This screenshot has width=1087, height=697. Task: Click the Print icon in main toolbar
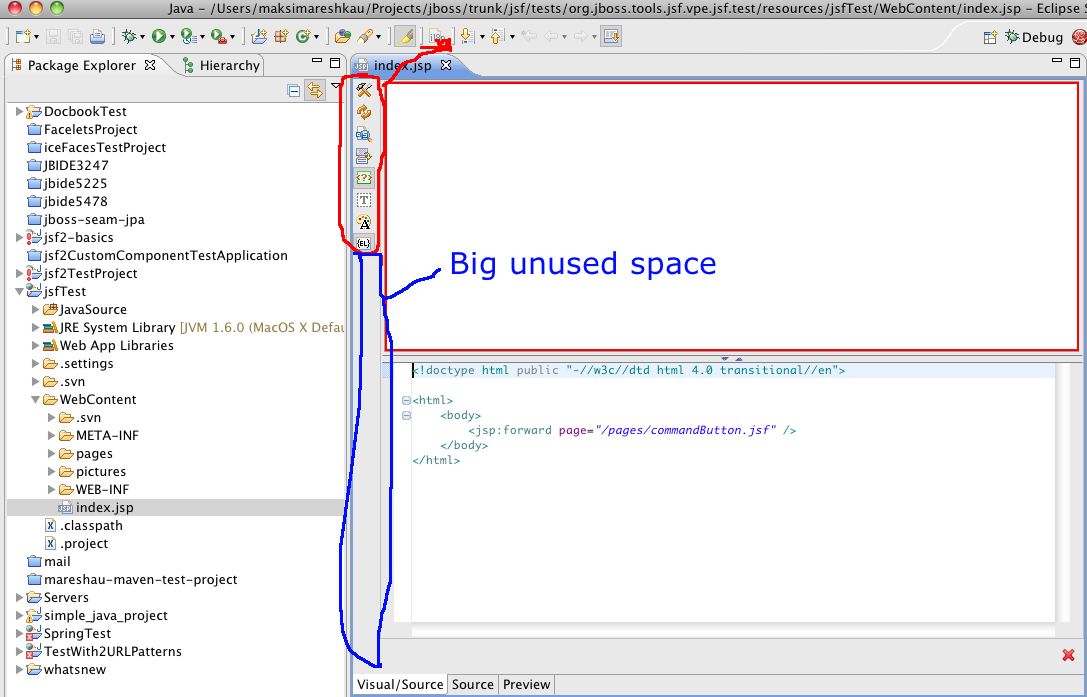tap(98, 36)
